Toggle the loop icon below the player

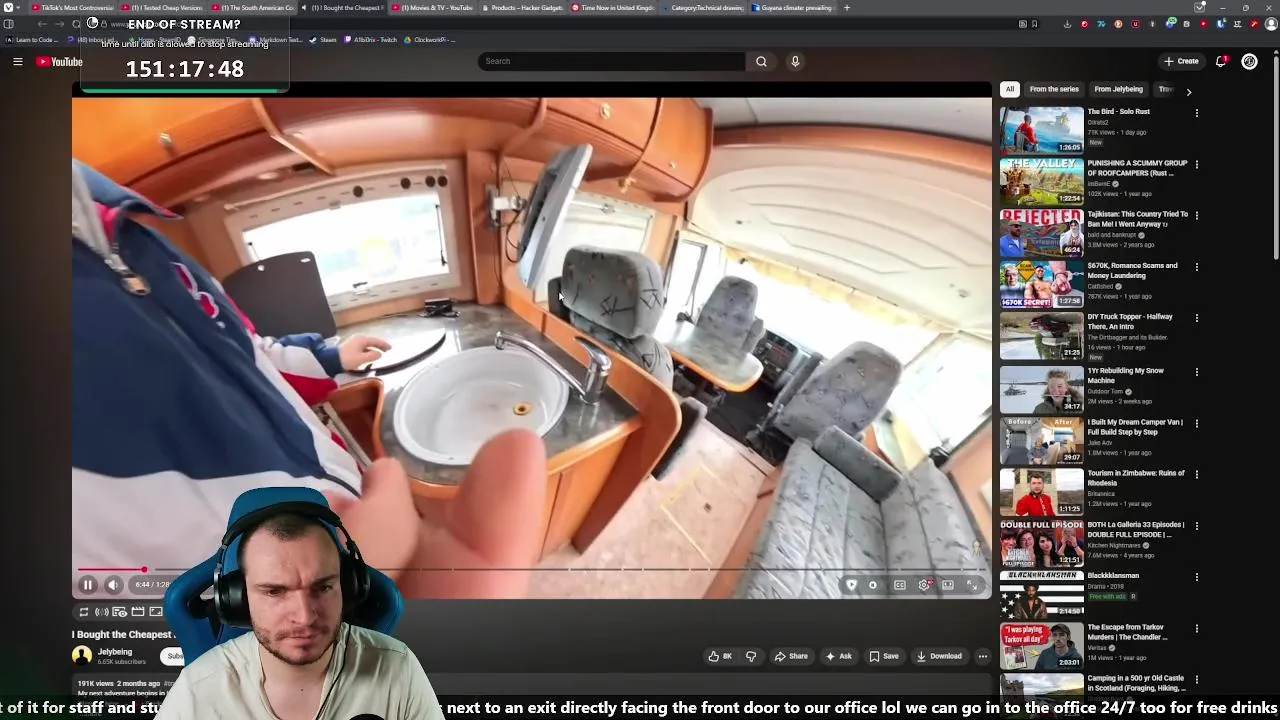(x=84, y=612)
